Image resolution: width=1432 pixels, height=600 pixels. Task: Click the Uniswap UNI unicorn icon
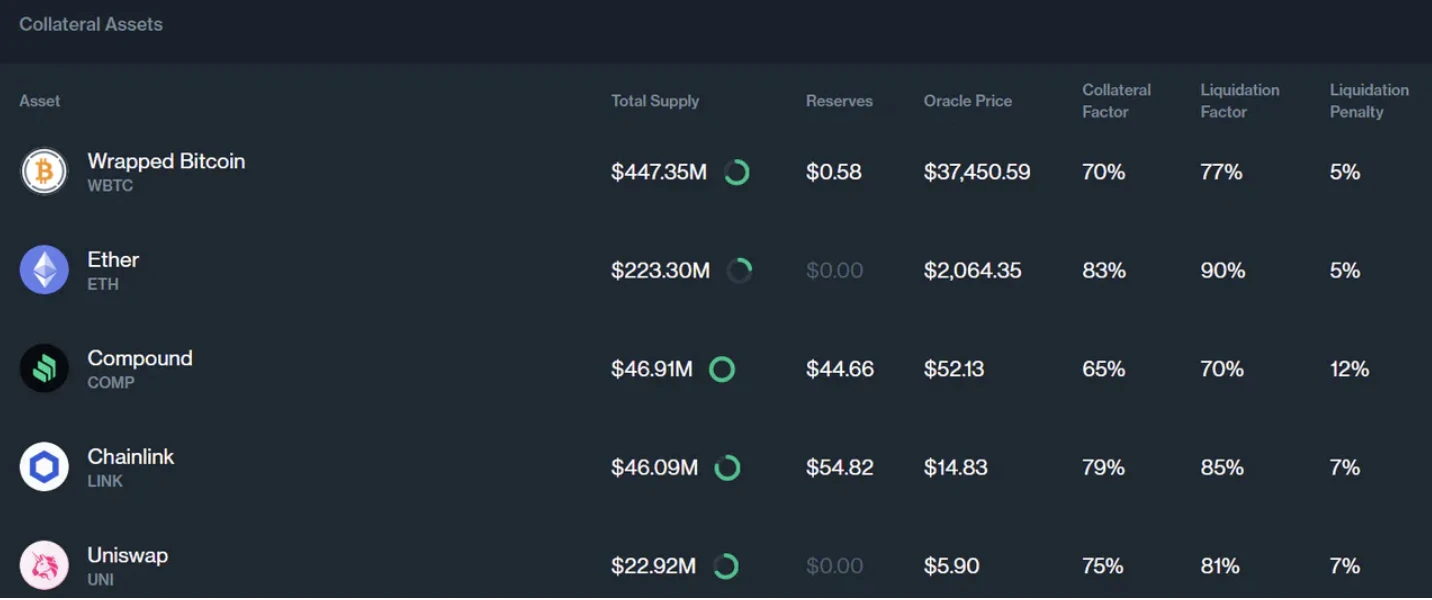coord(44,566)
